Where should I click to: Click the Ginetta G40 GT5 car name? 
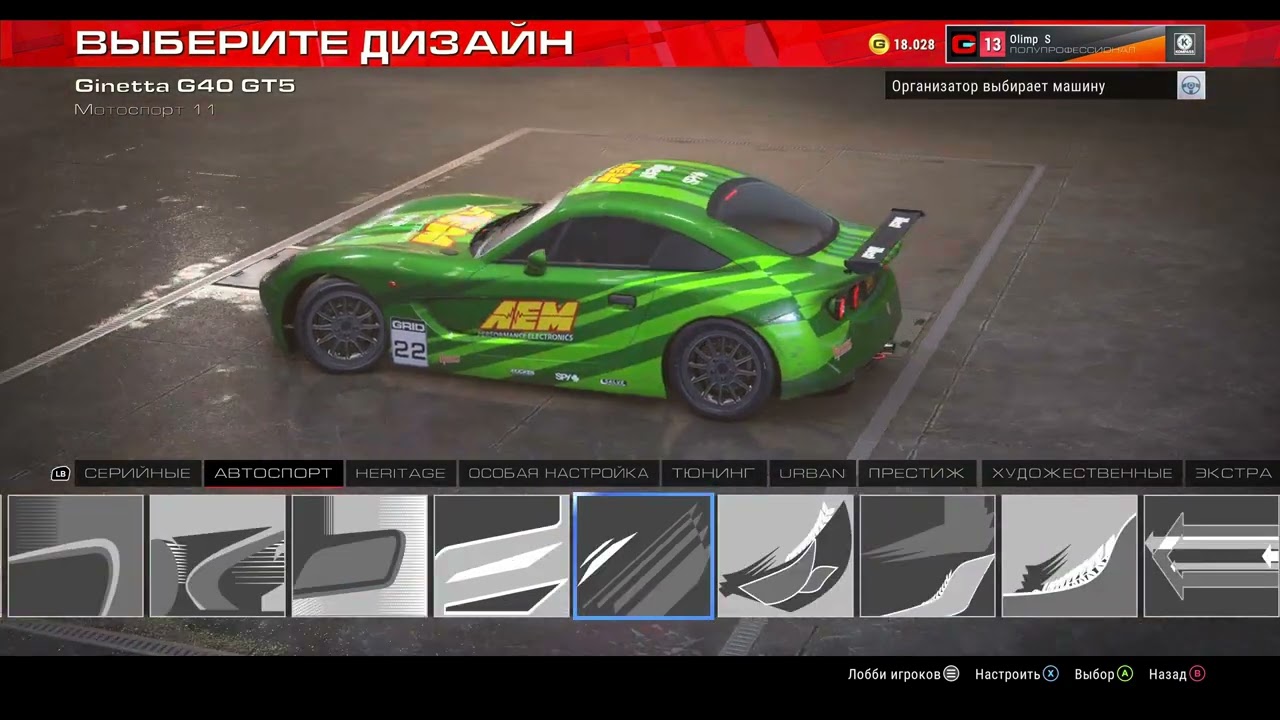coord(185,86)
